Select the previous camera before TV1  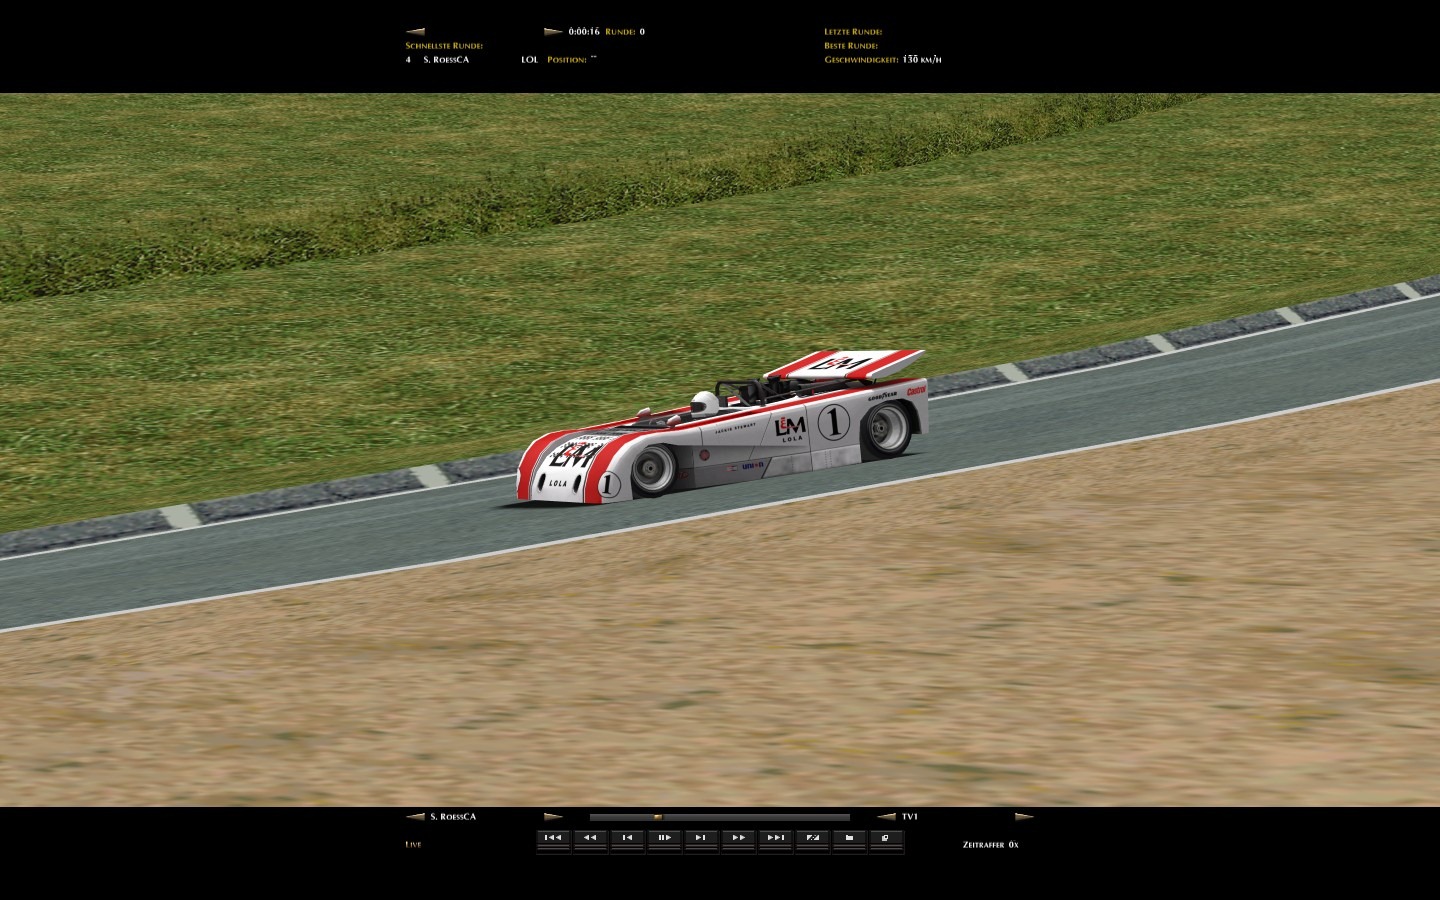(x=886, y=817)
